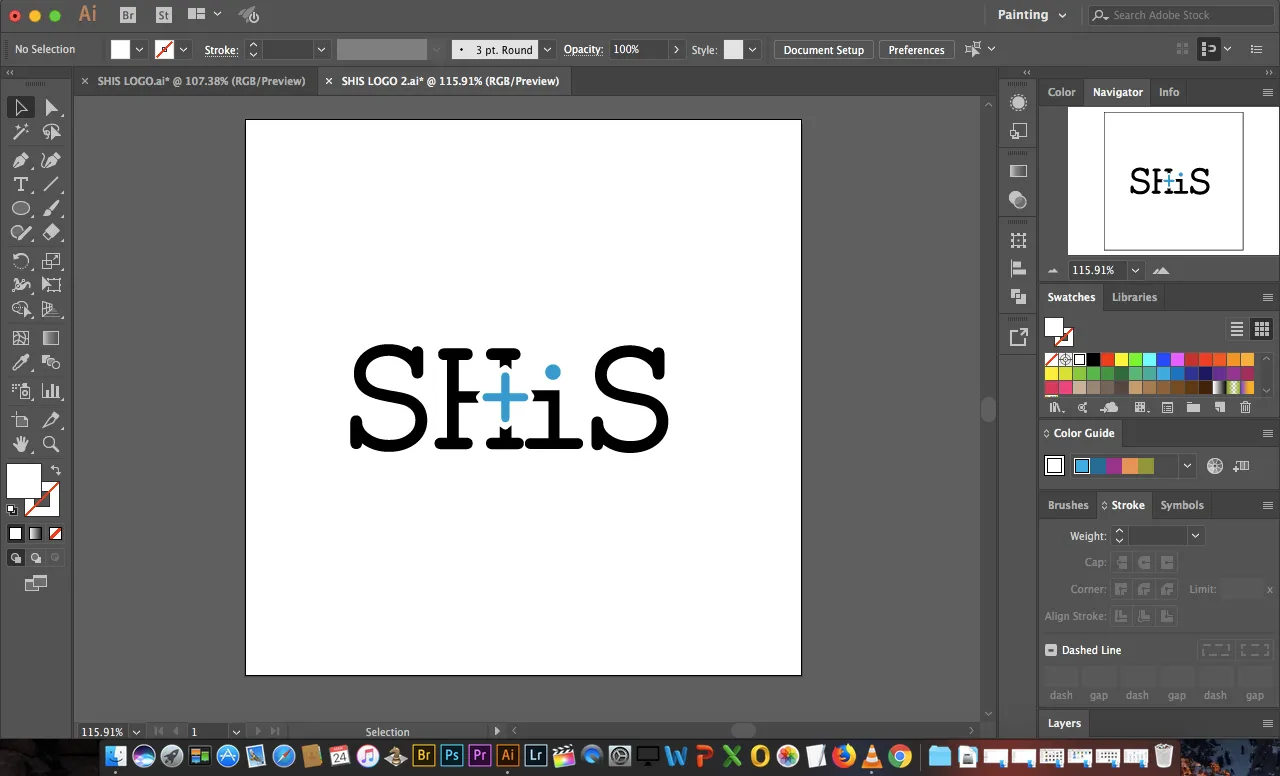
Task: Switch to the Libraries tab
Action: 1134,297
